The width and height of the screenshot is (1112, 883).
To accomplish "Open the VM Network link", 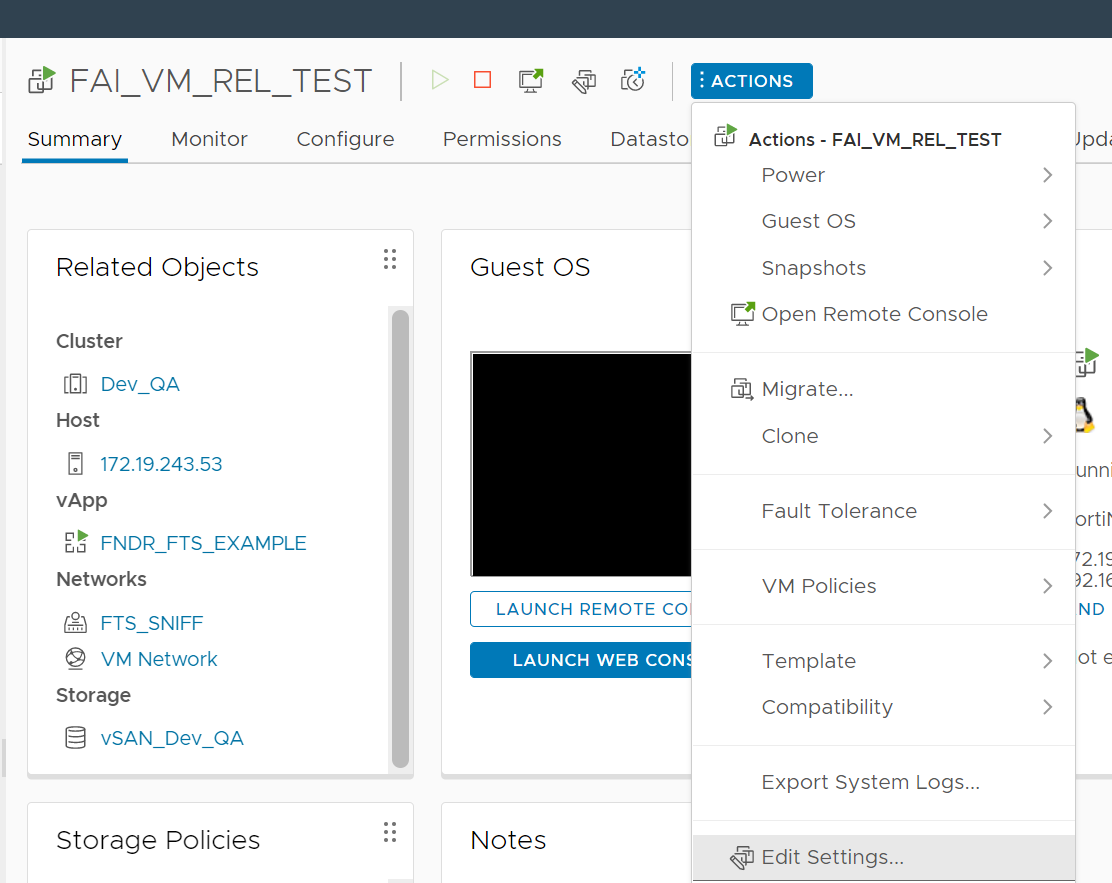I will click(158, 658).
